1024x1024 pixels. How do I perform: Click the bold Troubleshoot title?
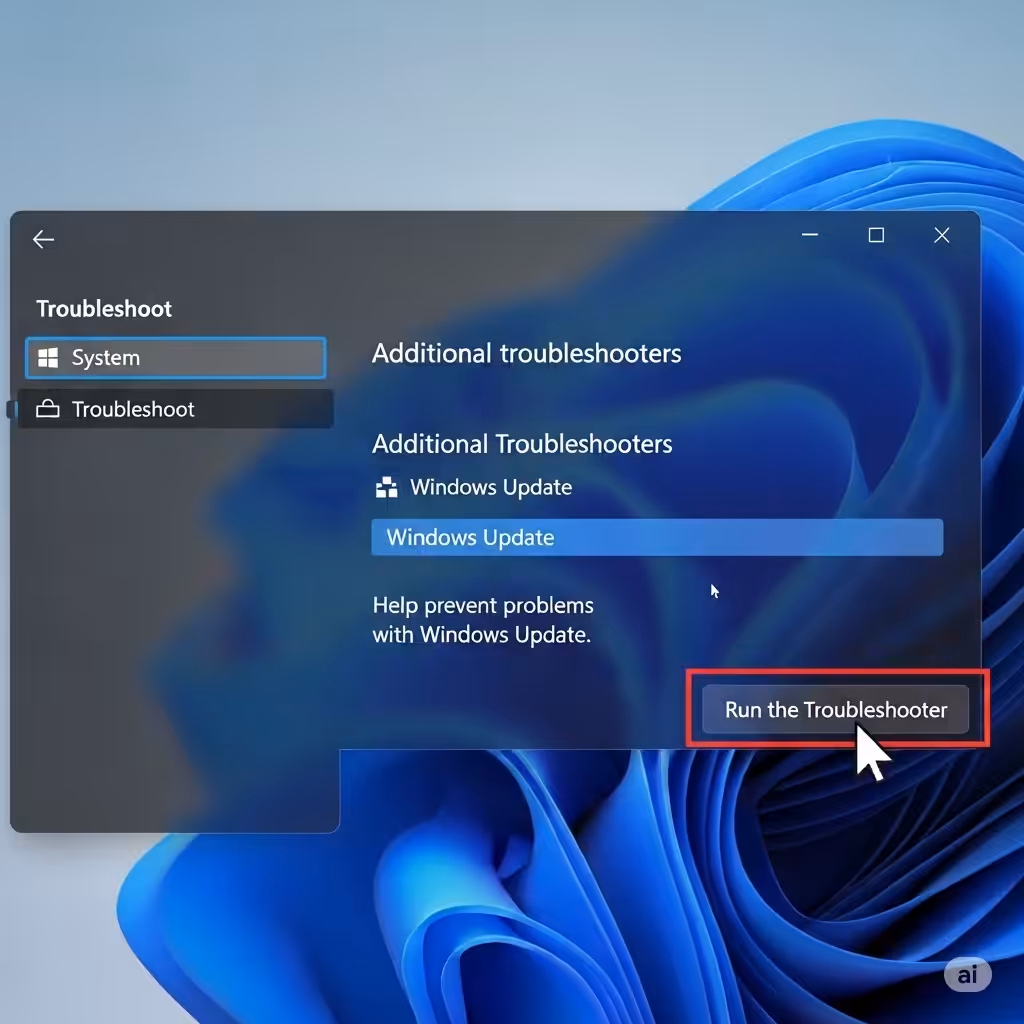104,309
